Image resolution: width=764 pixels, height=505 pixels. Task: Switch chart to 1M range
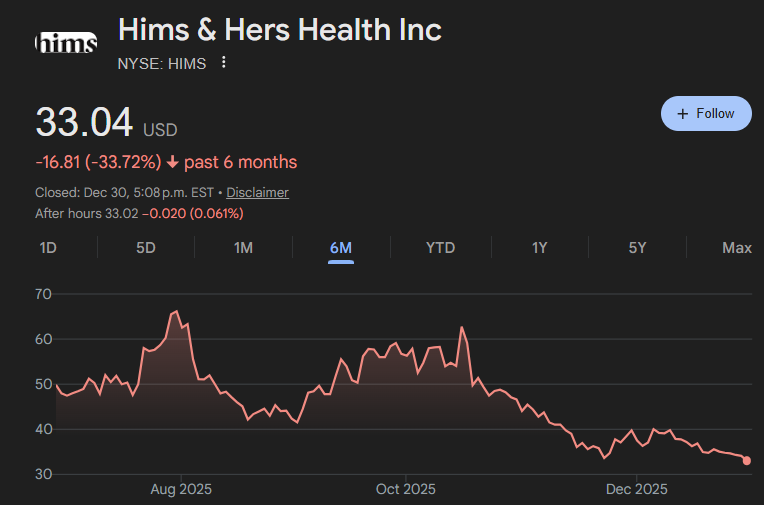[x=243, y=248]
